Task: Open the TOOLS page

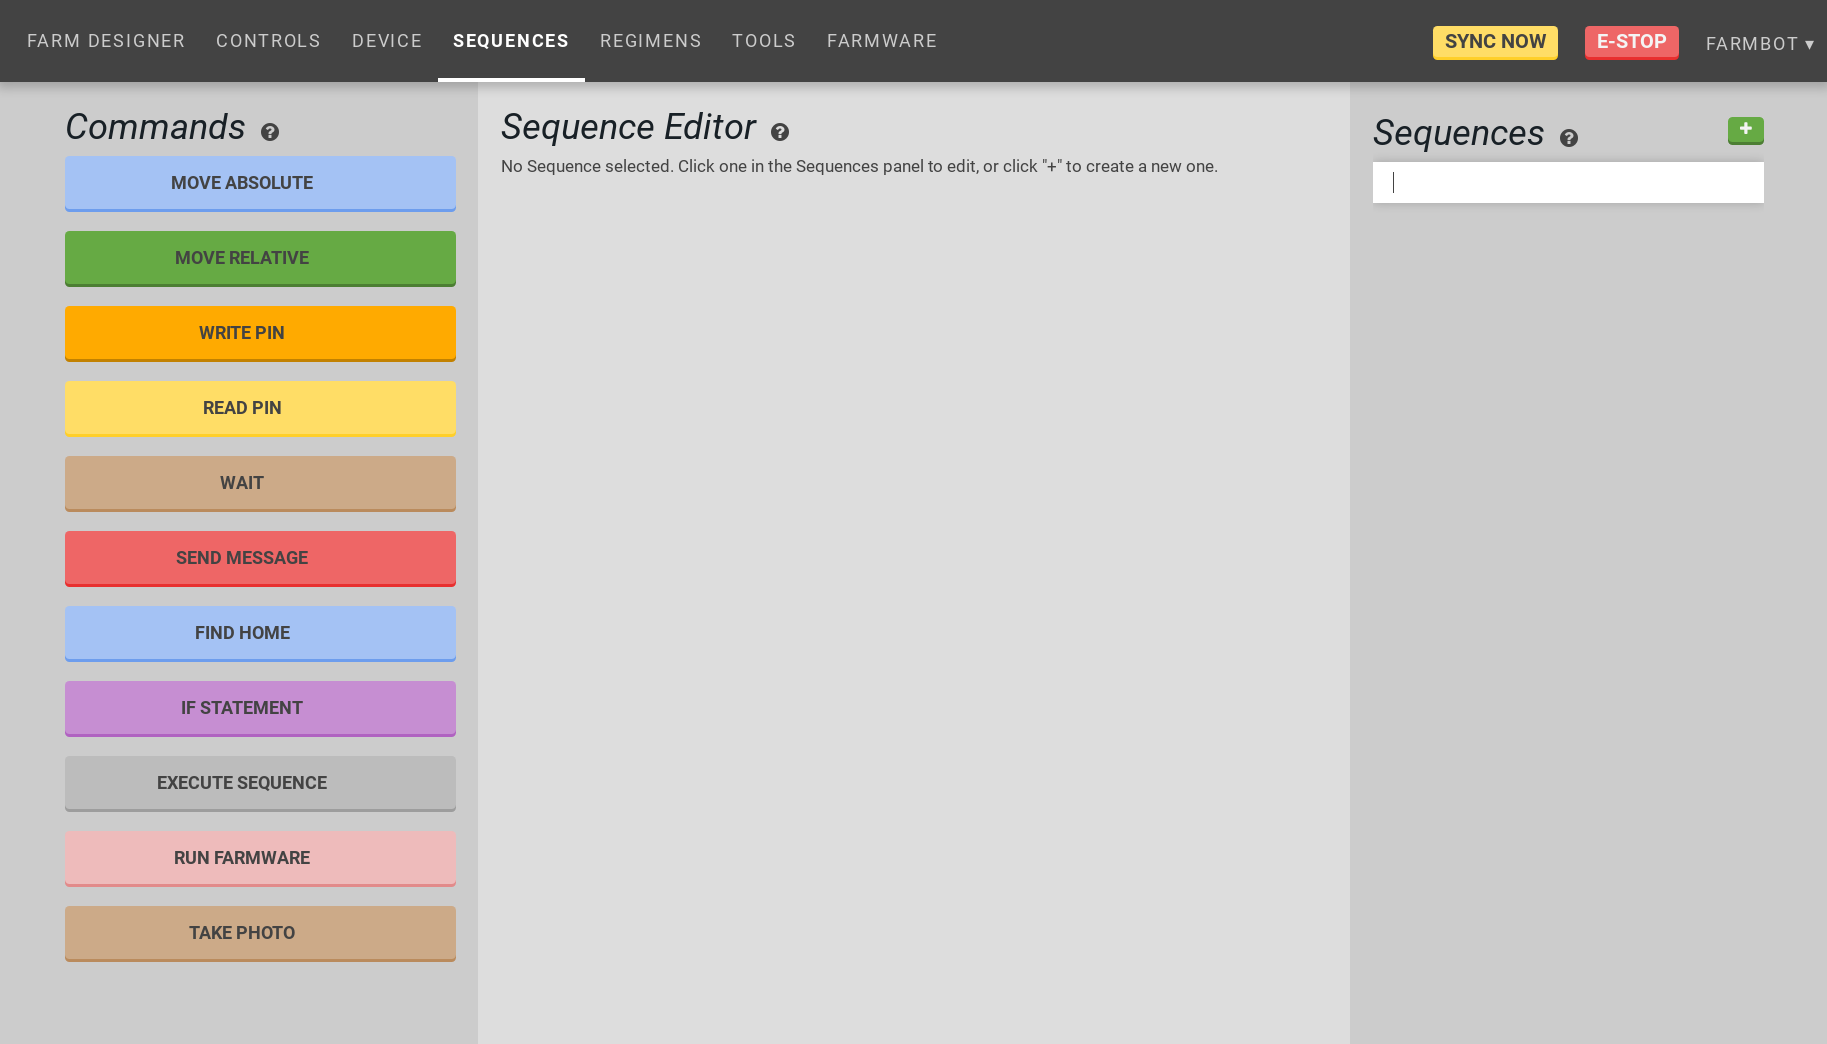Action: tap(763, 41)
